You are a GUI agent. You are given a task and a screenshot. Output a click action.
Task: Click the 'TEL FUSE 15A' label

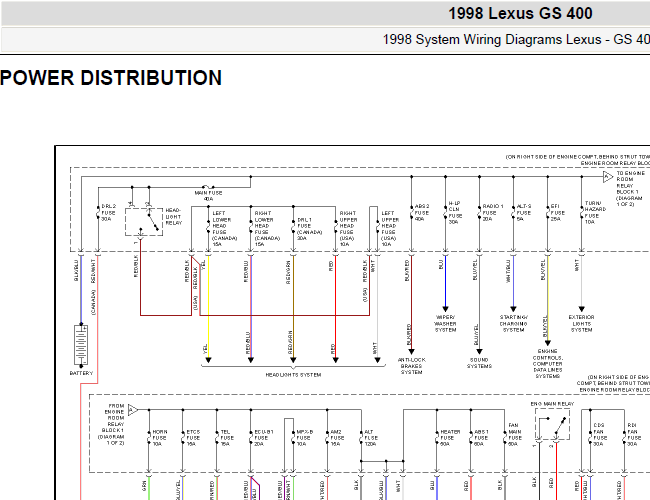click(x=228, y=438)
